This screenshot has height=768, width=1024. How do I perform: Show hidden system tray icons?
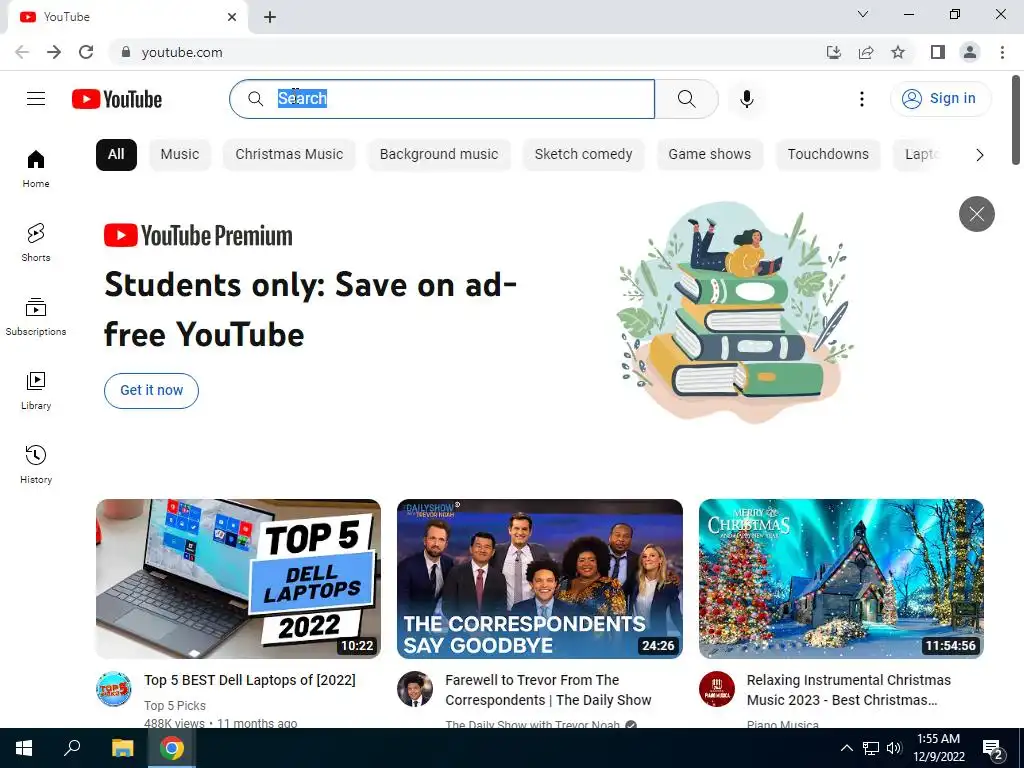(x=846, y=748)
